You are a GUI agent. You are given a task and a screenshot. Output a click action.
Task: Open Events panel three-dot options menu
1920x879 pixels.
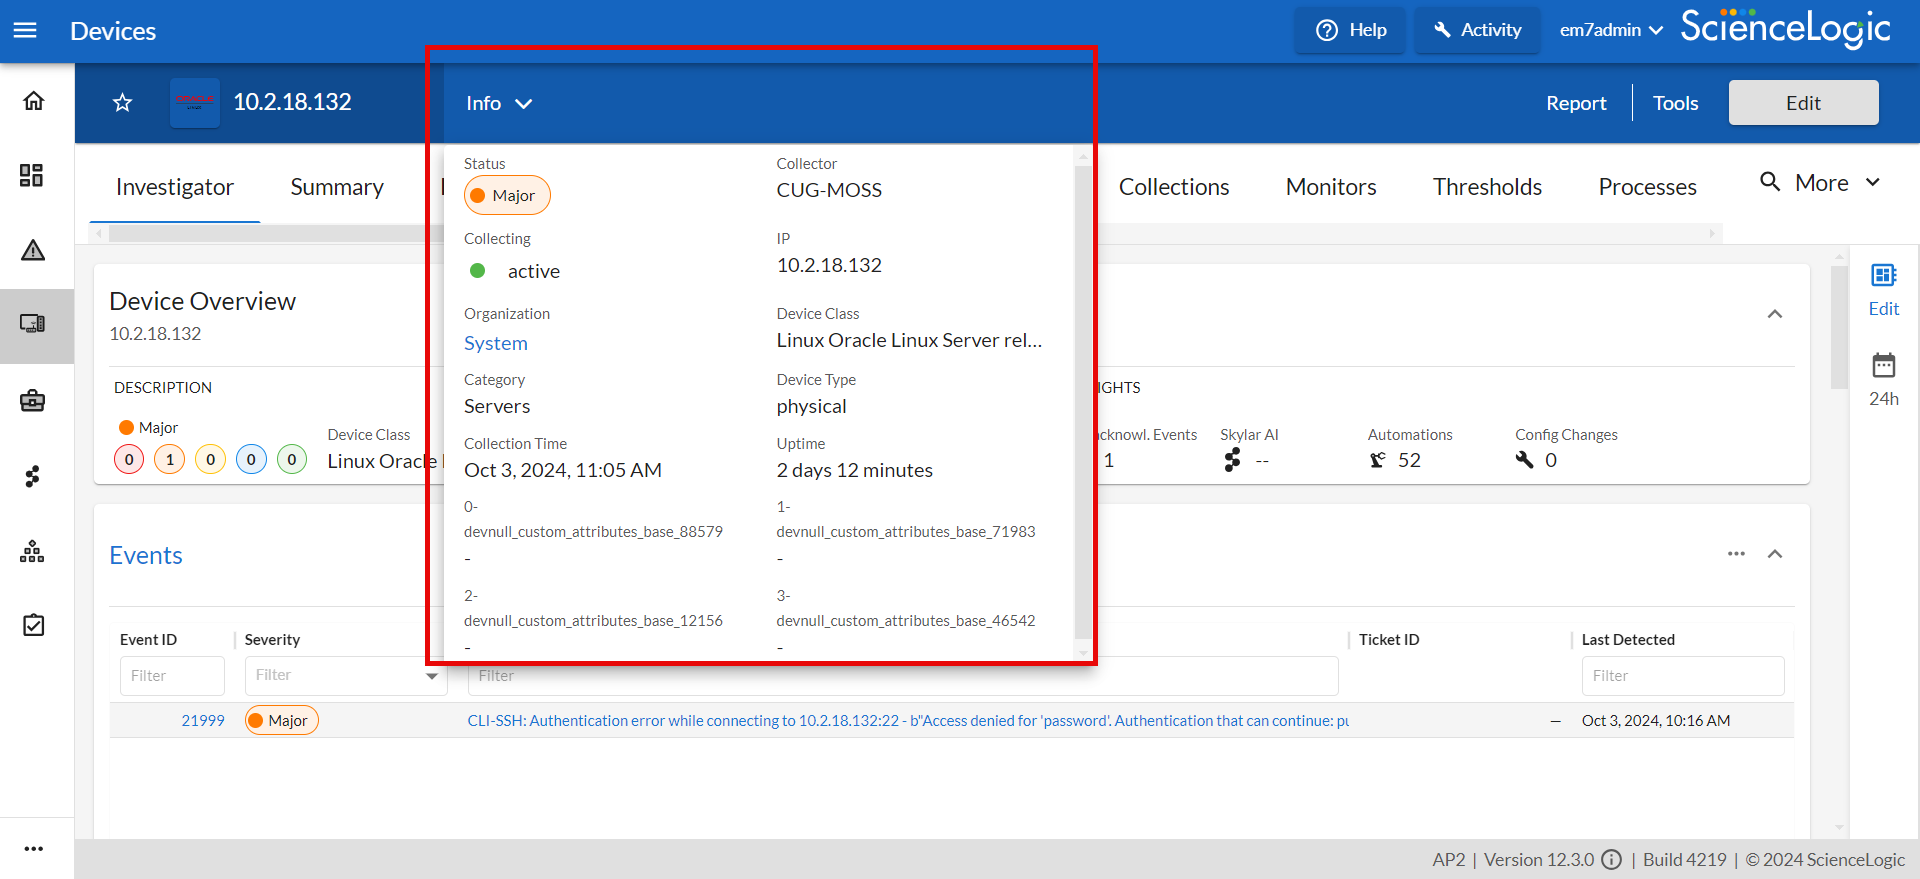click(x=1736, y=554)
